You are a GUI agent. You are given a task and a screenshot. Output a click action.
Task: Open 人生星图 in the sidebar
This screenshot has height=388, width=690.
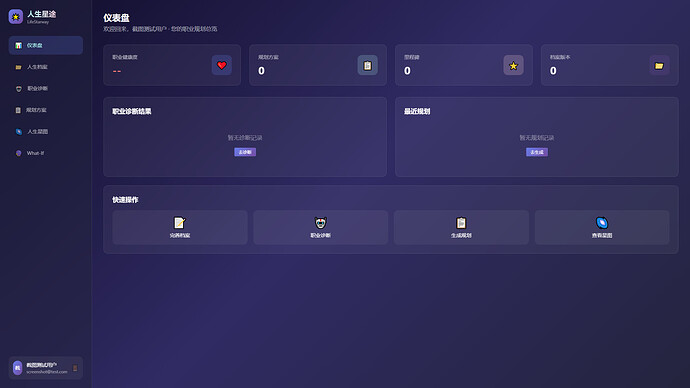(x=46, y=132)
